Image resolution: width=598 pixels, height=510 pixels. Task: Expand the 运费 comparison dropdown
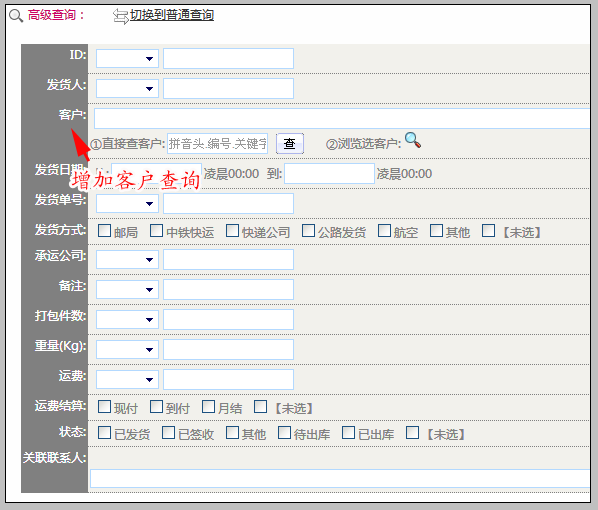click(127, 379)
